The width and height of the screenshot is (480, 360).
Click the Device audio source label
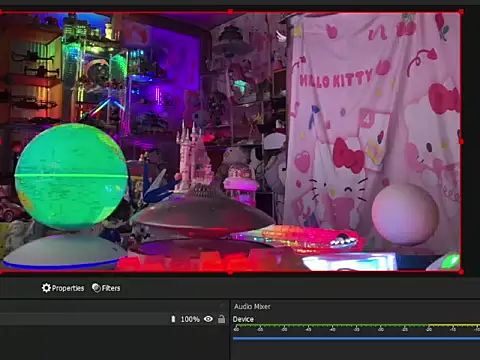click(x=243, y=319)
